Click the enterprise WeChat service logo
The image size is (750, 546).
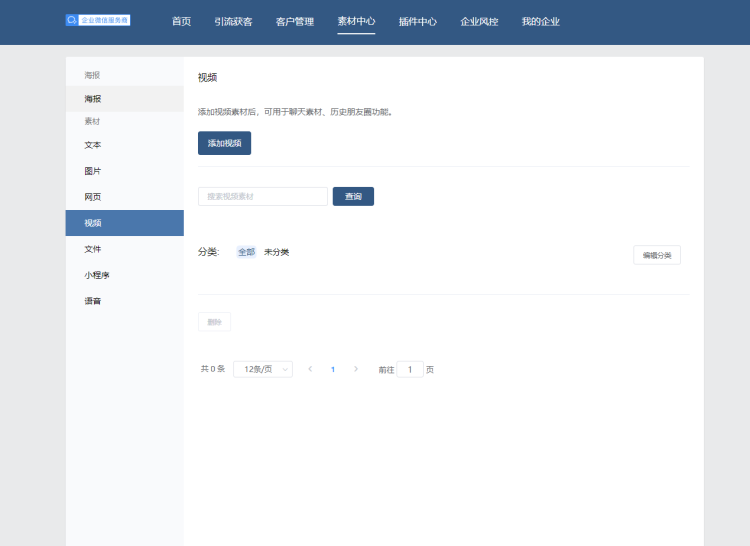98,20
